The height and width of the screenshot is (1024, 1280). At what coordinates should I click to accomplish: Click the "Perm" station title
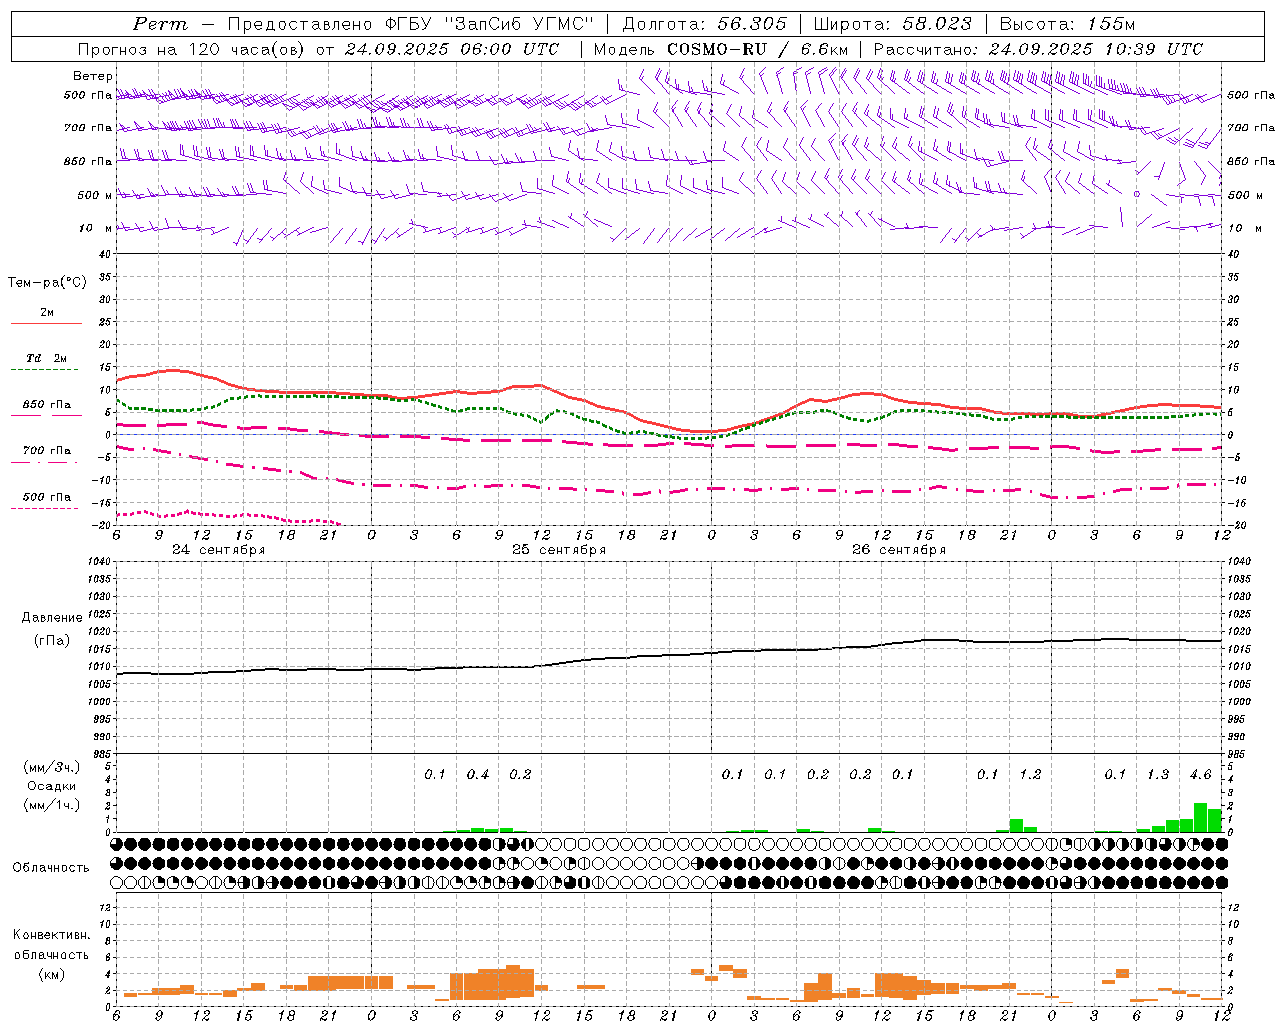pyautogui.click(x=160, y=24)
